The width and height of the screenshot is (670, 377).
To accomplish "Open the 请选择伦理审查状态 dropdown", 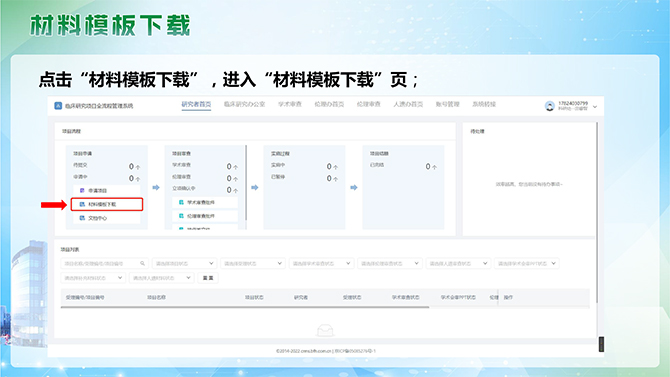I will click(390, 264).
